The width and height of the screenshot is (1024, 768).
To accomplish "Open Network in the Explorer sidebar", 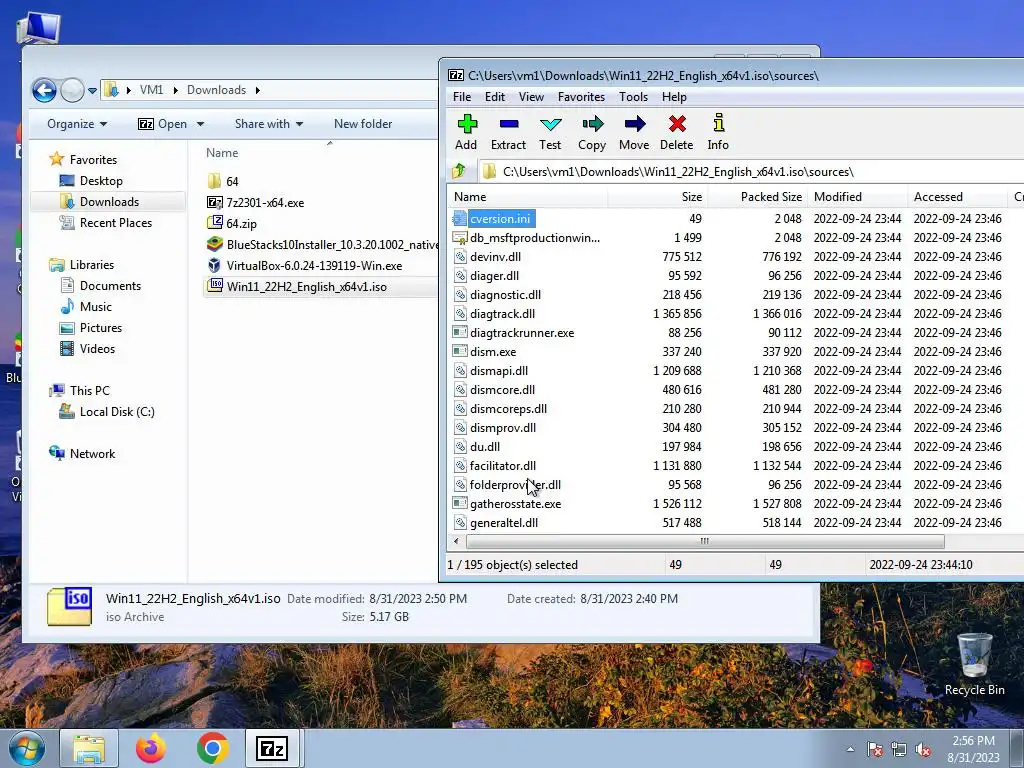I will 92,453.
